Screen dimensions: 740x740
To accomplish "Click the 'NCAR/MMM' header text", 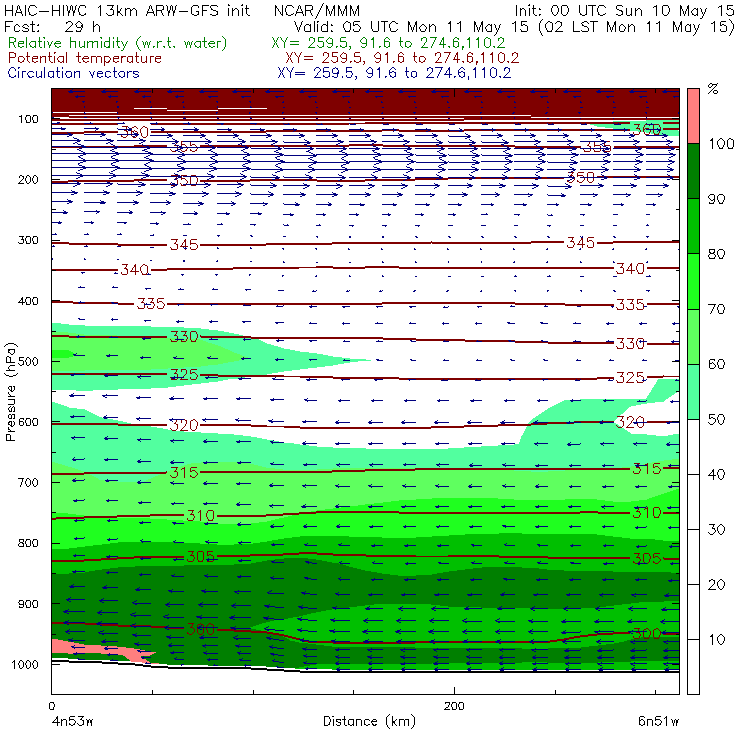I will coord(317,11).
